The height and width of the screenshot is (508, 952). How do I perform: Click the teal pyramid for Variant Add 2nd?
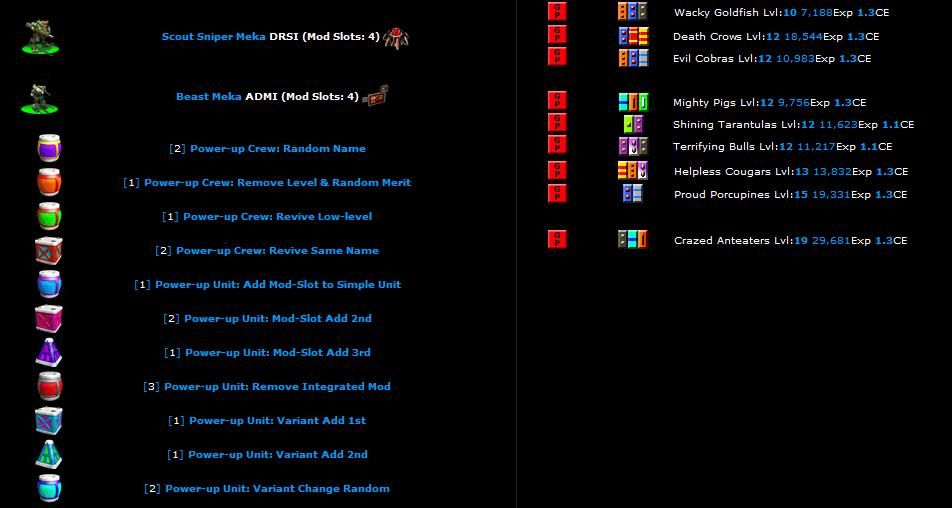(49, 454)
